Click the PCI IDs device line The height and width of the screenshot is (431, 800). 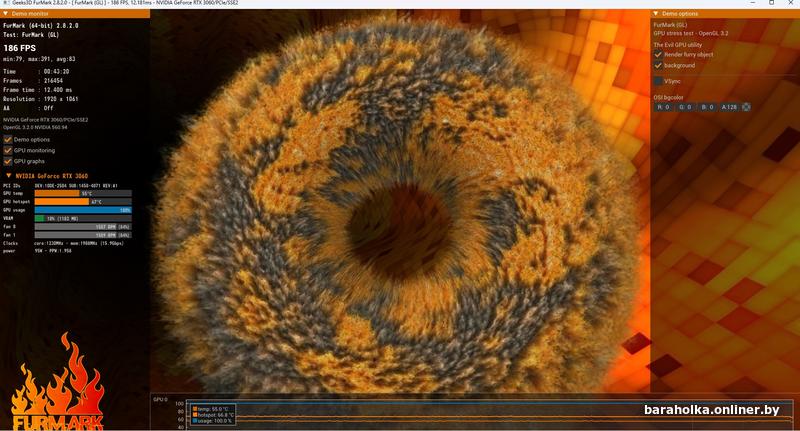[60, 186]
